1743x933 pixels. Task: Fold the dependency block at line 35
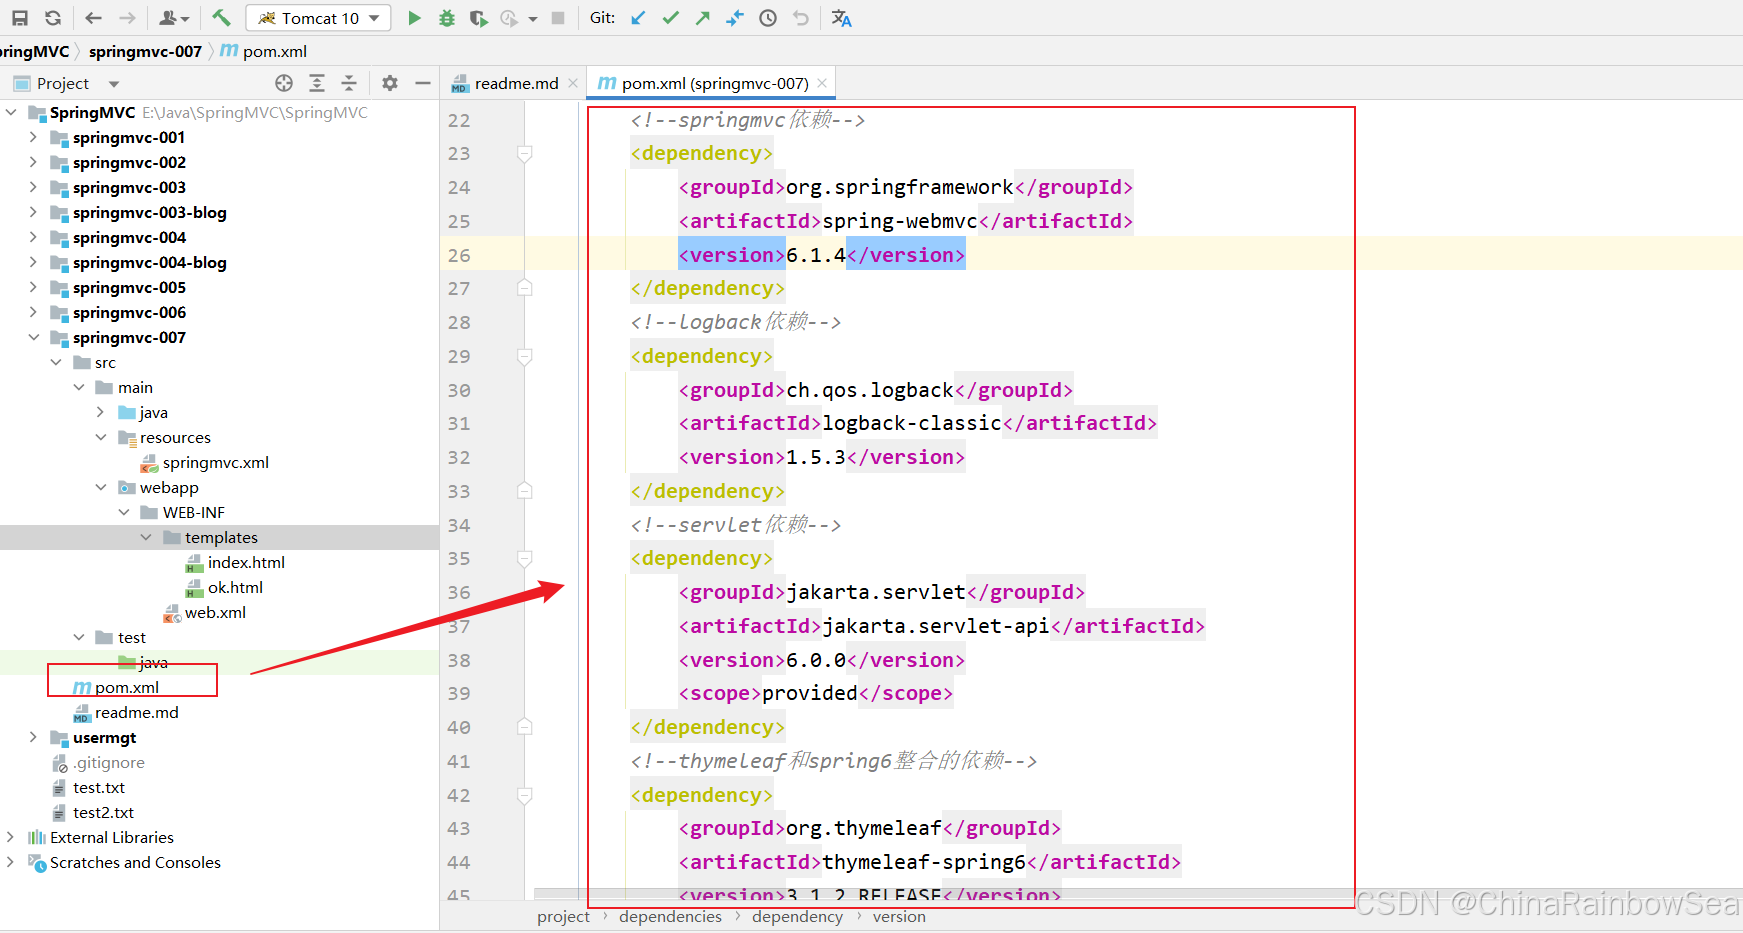coord(524,558)
